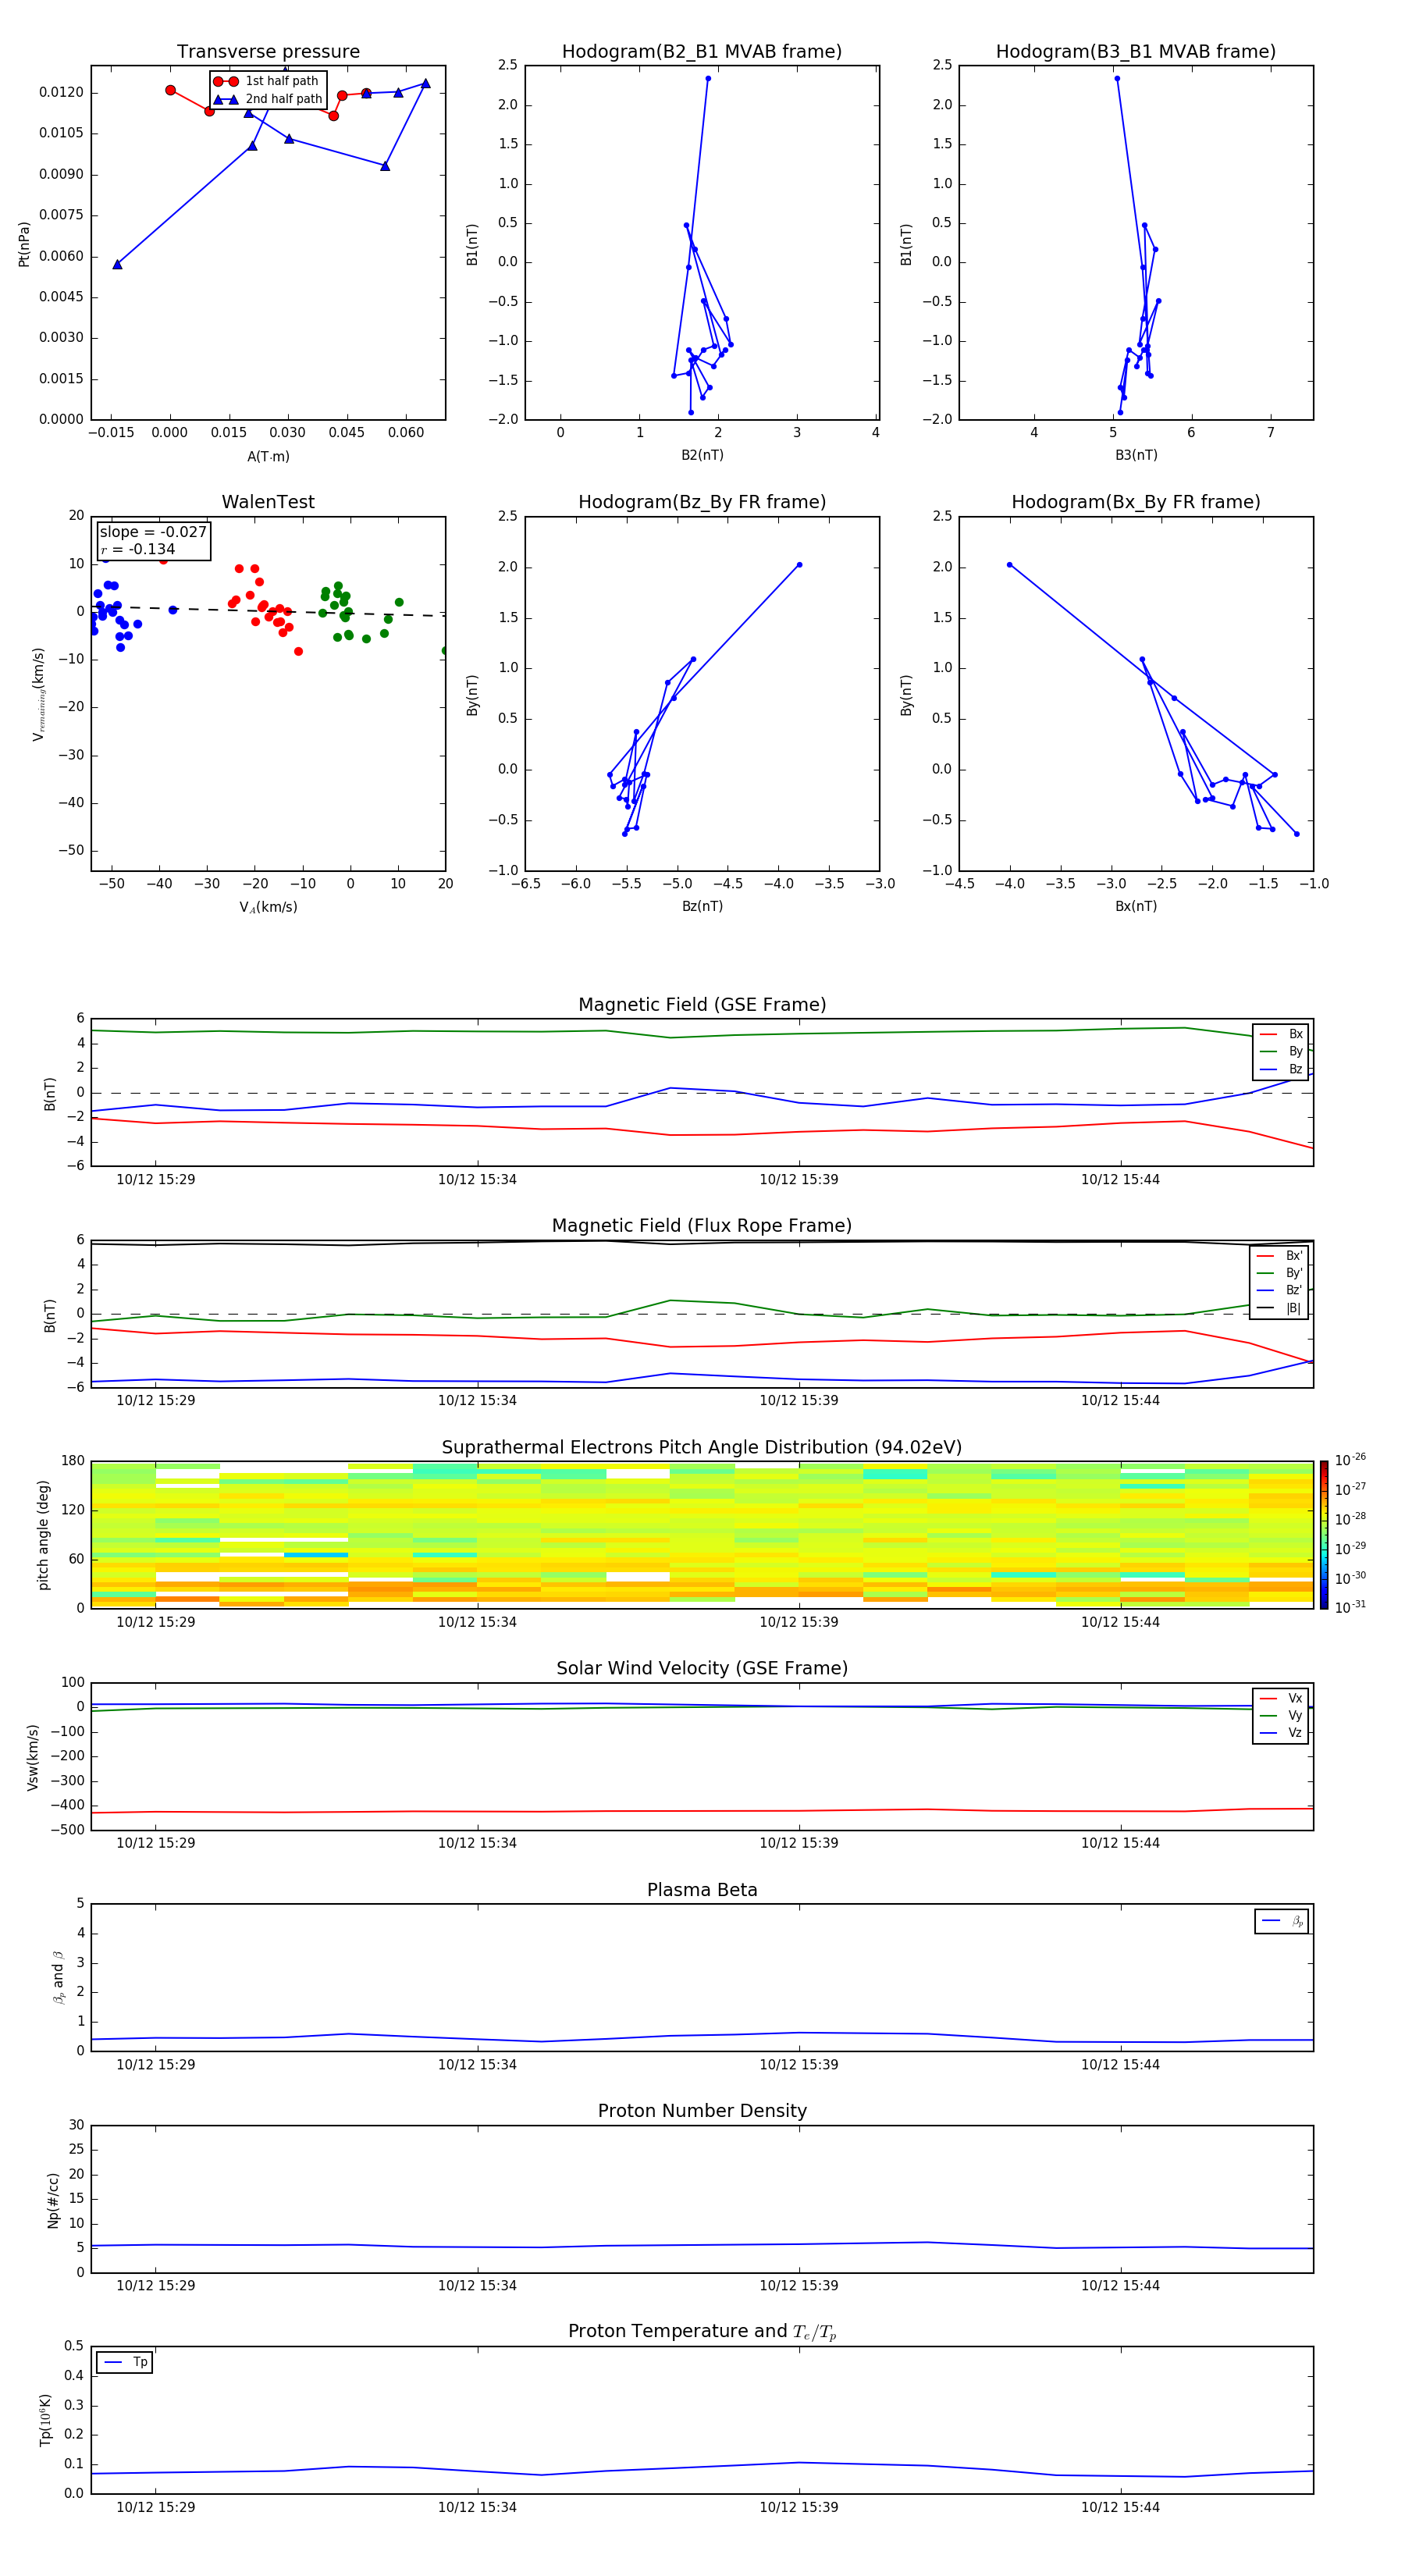Click the top-right data point in Bz_By hodogram
Image resolution: width=1405 pixels, height=2576 pixels.
click(x=799, y=565)
